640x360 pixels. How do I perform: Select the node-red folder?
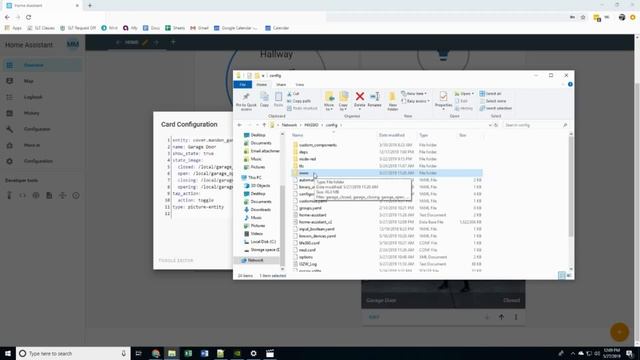point(307,159)
